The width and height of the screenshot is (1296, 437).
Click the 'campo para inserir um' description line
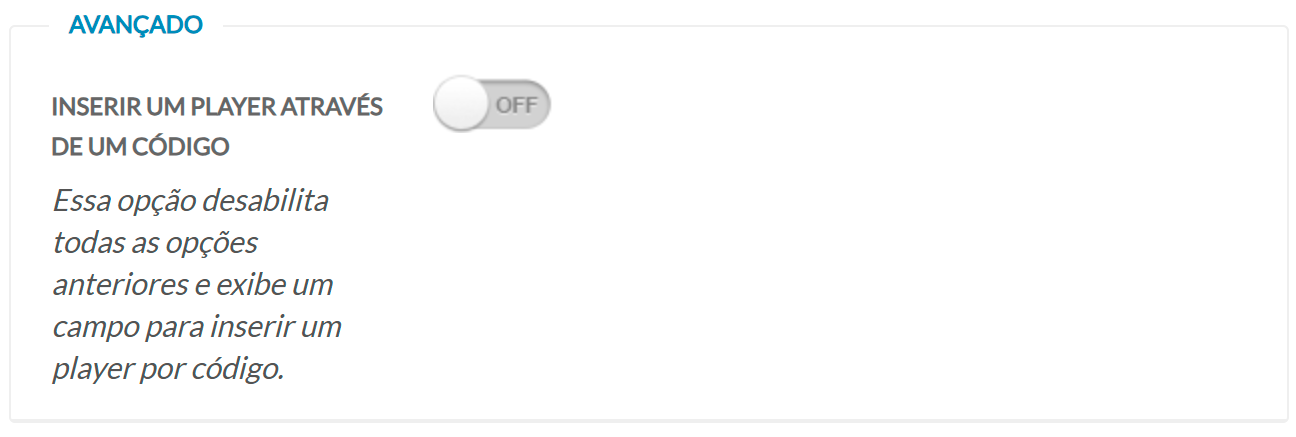(196, 326)
